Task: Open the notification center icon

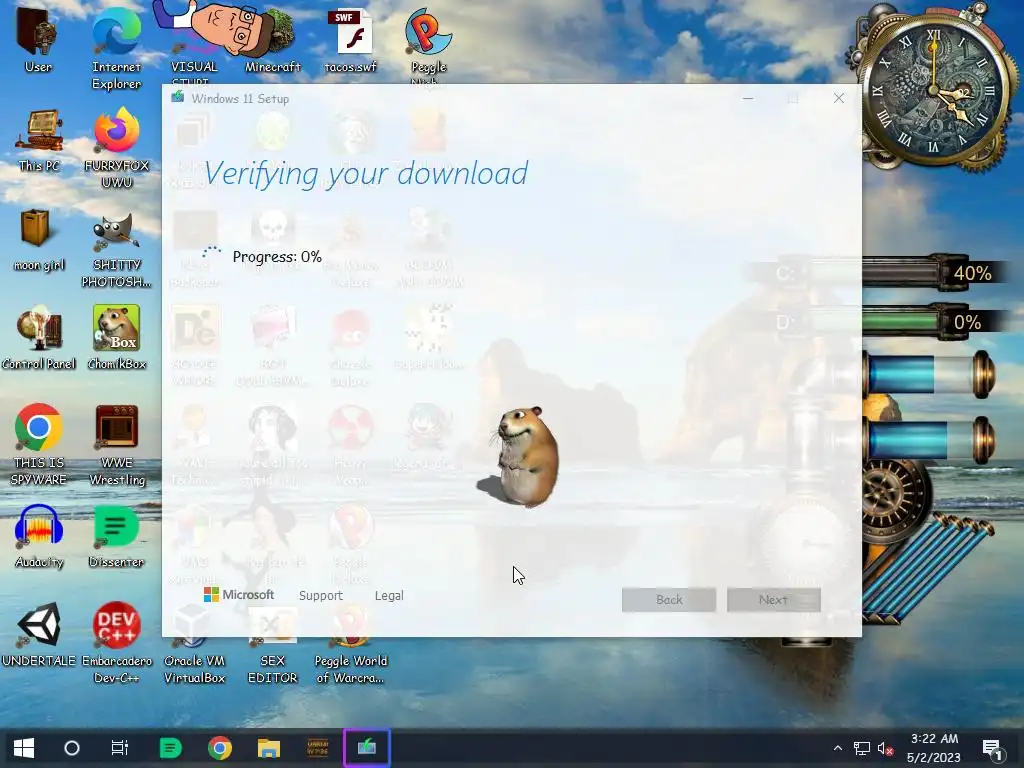Action: click(x=992, y=748)
